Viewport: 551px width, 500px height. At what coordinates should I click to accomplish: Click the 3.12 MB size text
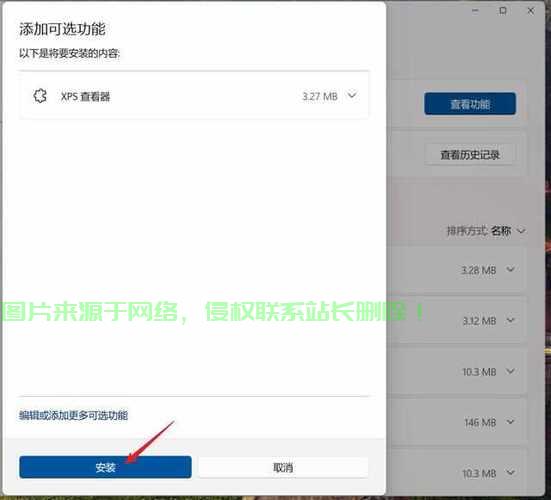(479, 321)
